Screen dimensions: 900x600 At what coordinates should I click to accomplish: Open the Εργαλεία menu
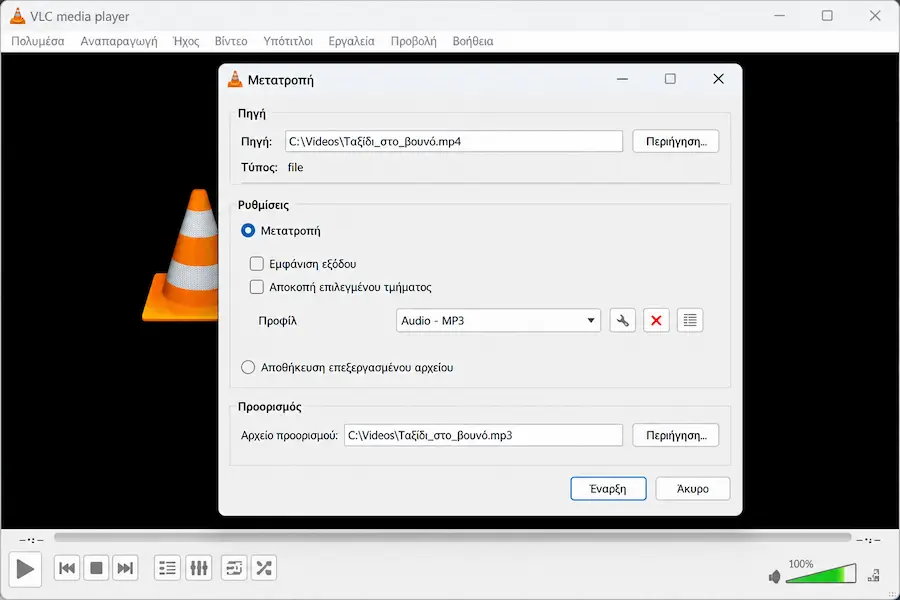pos(351,41)
